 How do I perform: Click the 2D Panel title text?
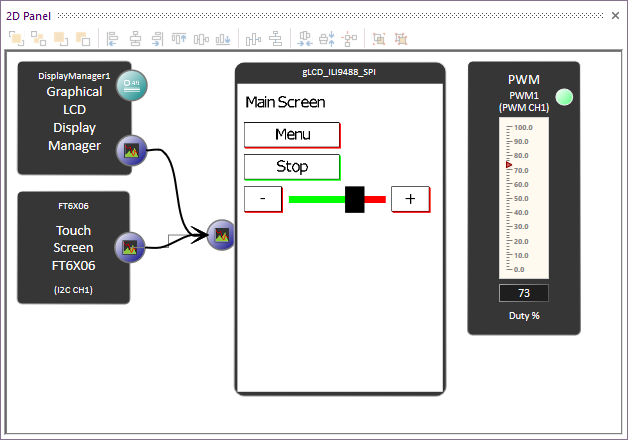(28, 16)
